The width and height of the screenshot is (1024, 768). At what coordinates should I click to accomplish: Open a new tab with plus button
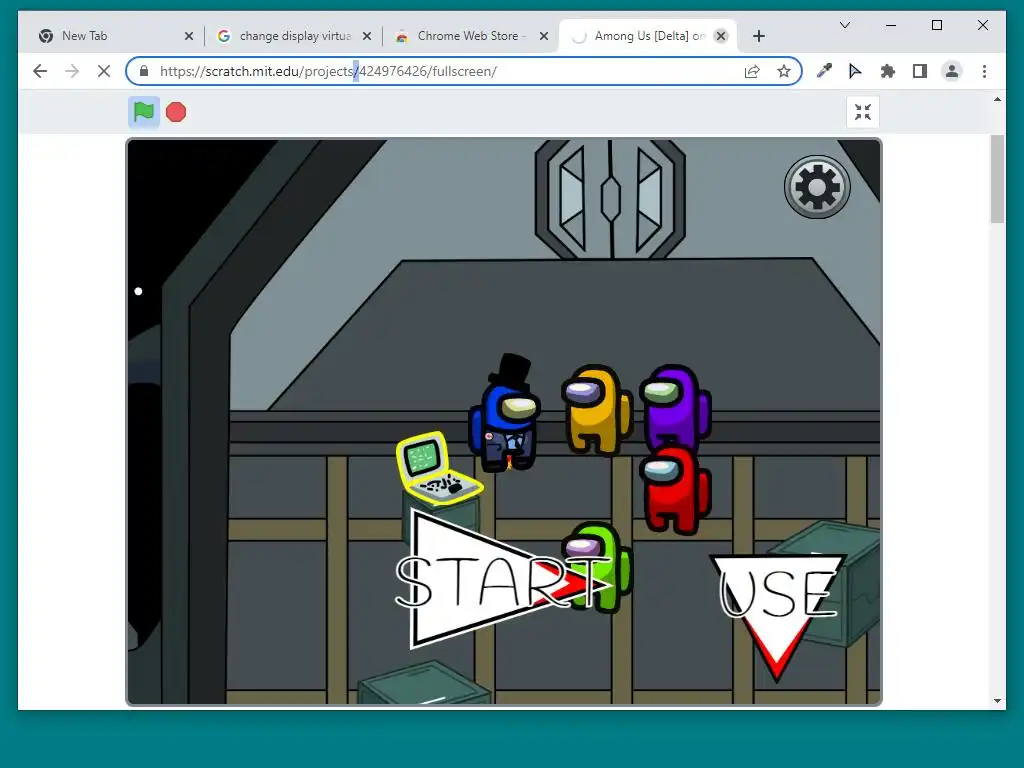point(758,36)
